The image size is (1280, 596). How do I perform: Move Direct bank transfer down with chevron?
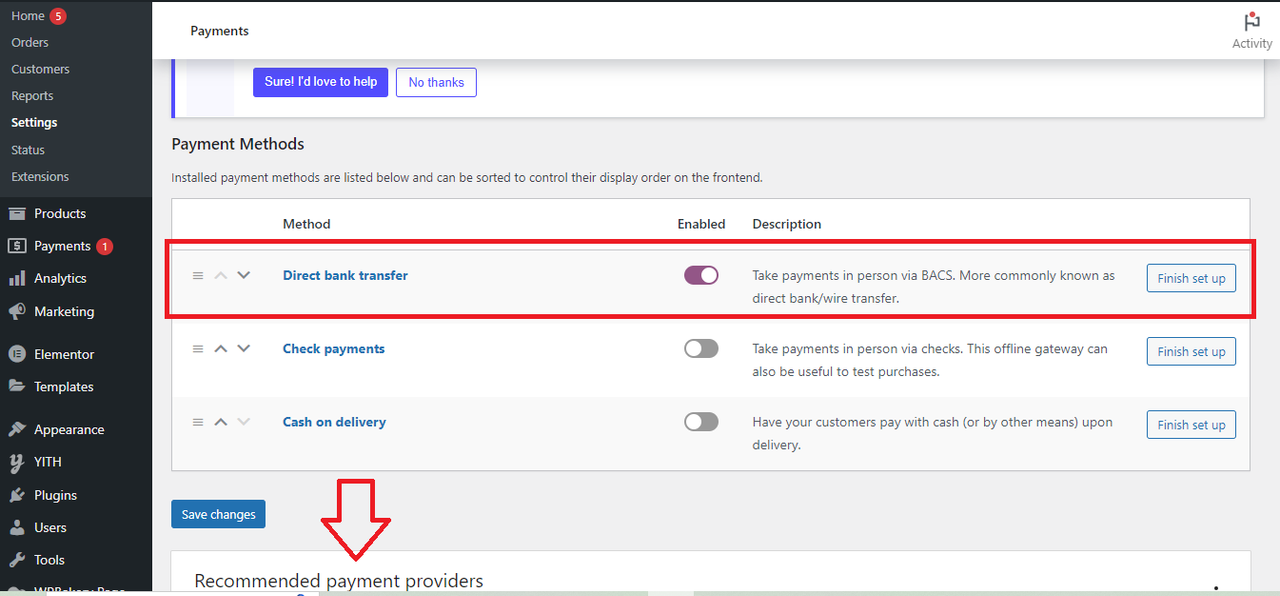(243, 275)
